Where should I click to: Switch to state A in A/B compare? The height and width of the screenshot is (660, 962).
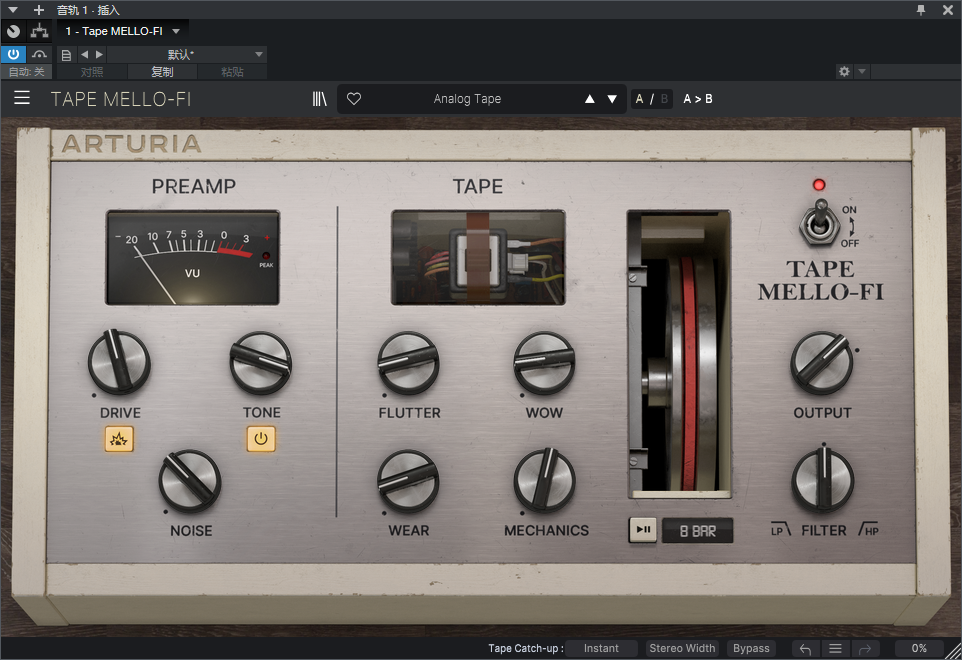(x=639, y=99)
